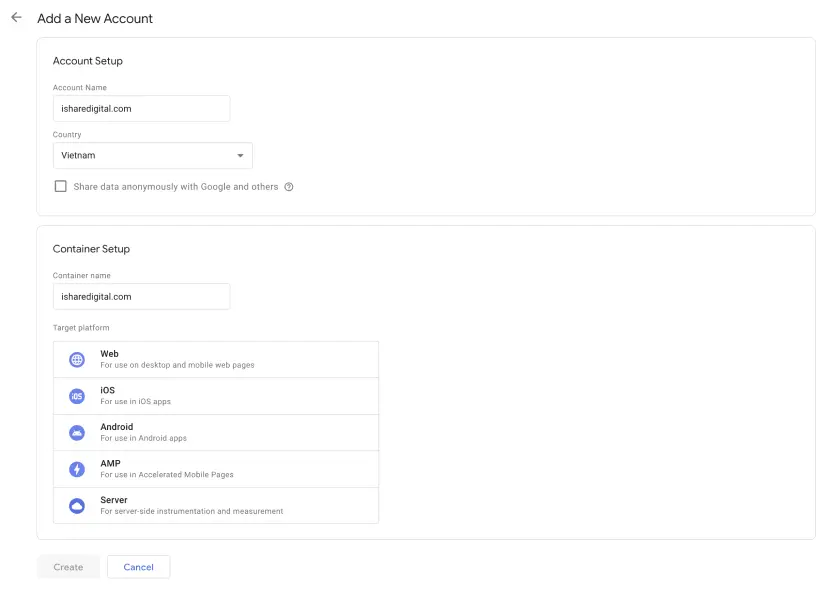Viewport: 826px width, 591px height.
Task: Click 'For use in Accelerated Mobile Pages' text
Action: 167,475
